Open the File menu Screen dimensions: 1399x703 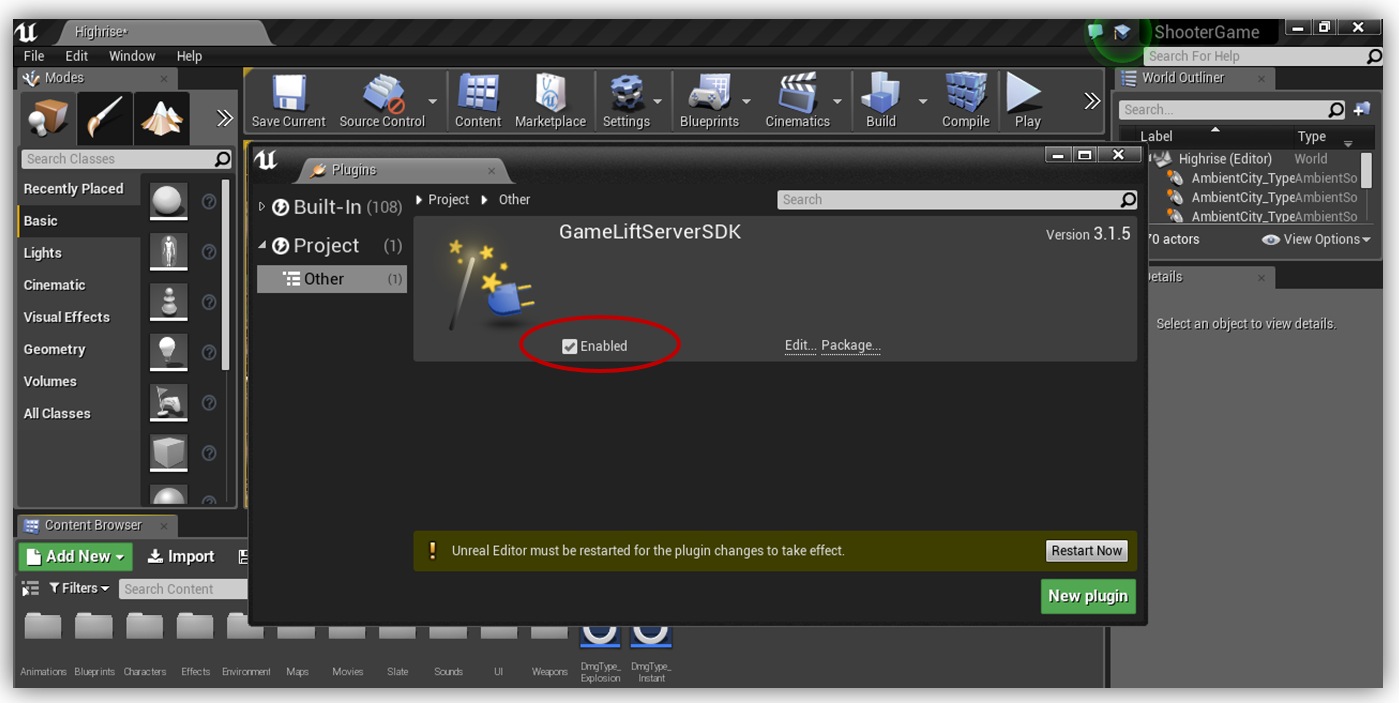34,56
